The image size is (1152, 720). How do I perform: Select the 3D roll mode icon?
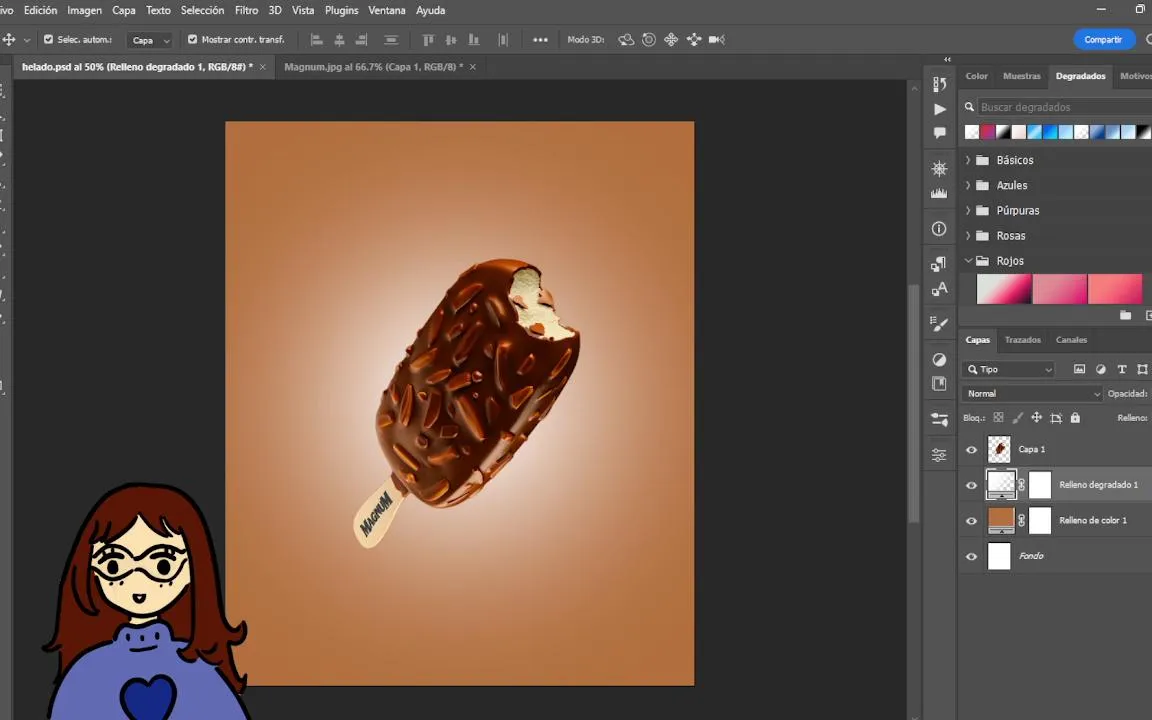click(649, 40)
